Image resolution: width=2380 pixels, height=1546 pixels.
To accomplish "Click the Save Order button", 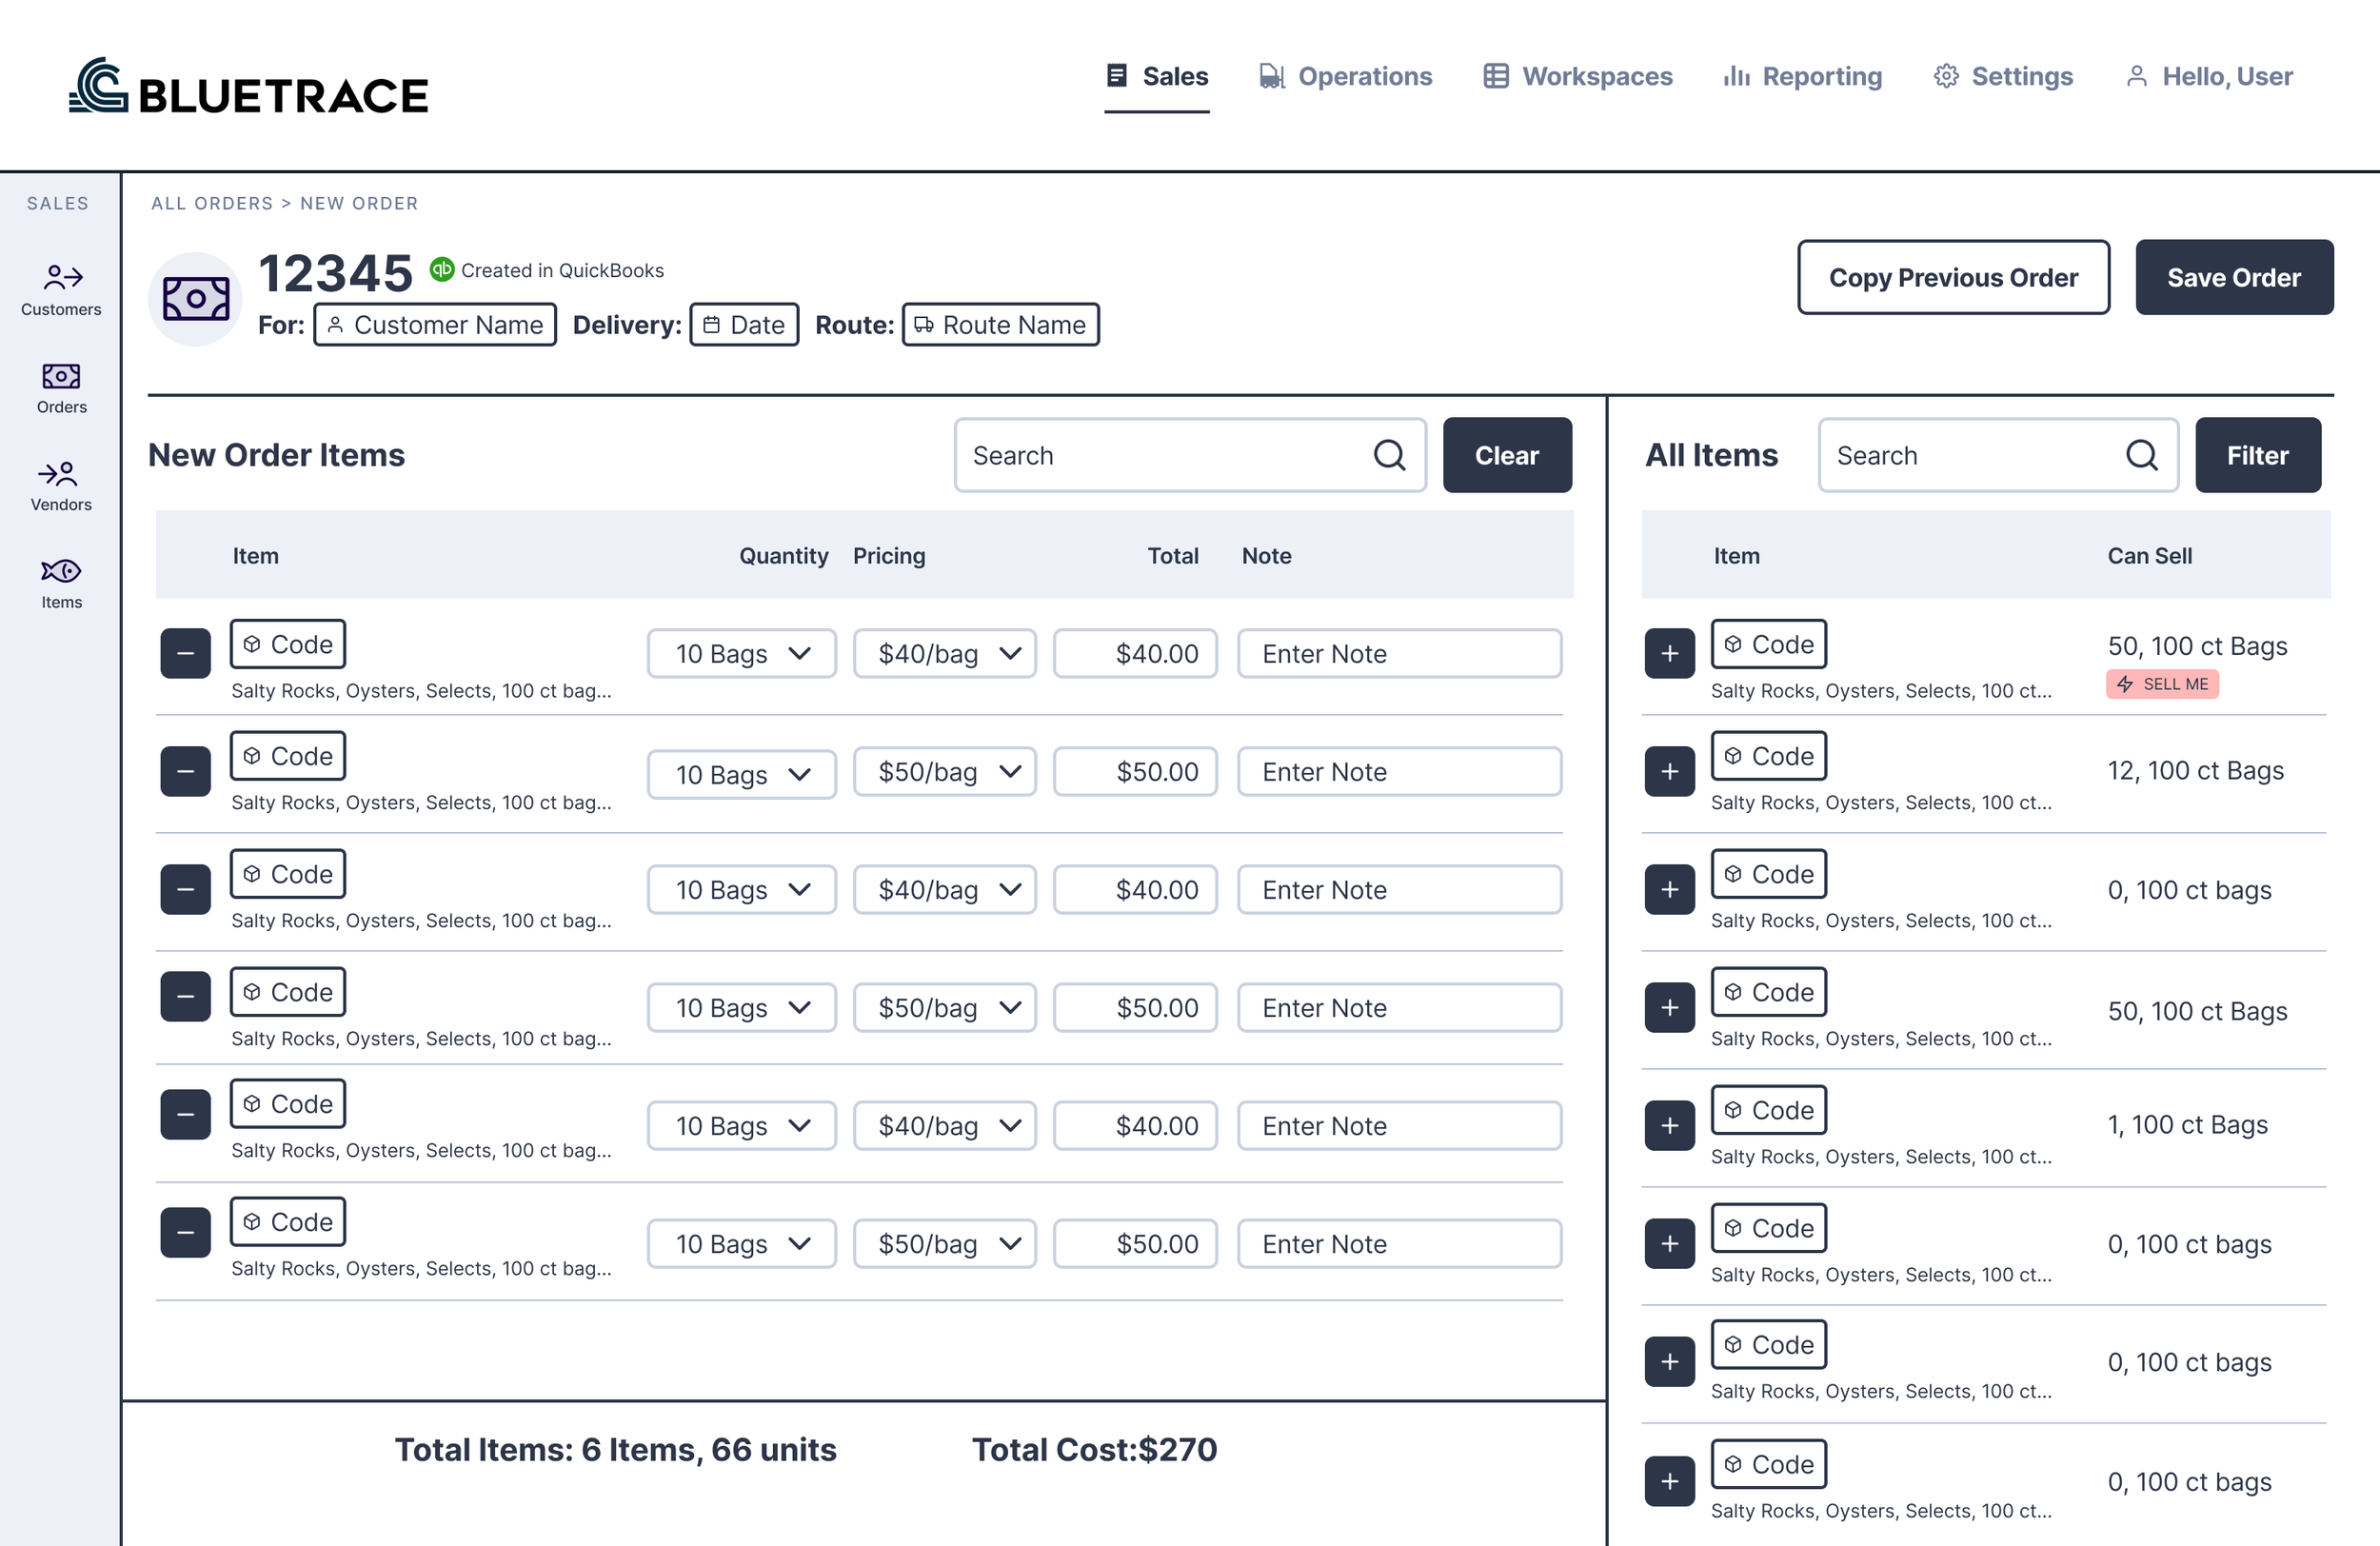I will 2234,277.
